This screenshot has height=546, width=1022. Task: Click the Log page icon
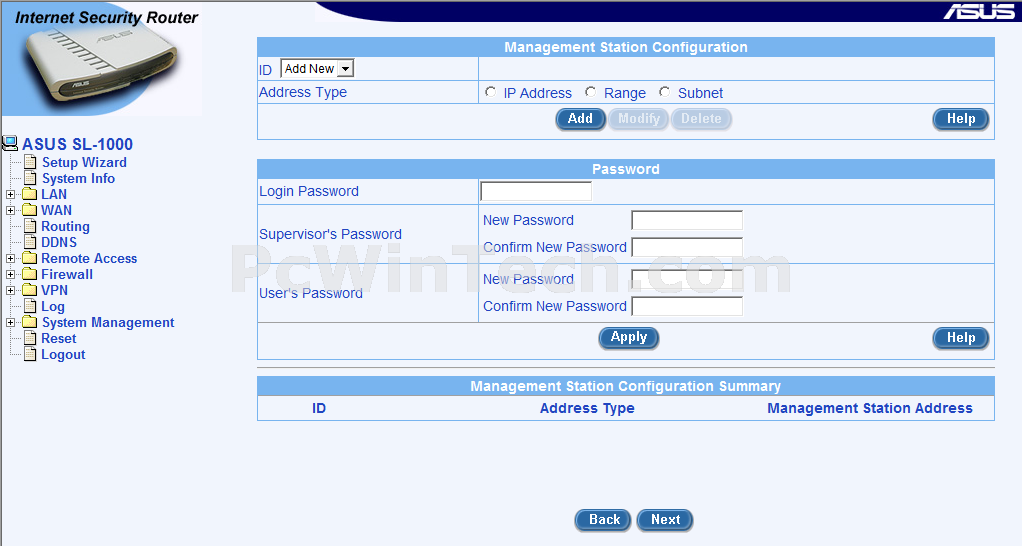tap(30, 306)
